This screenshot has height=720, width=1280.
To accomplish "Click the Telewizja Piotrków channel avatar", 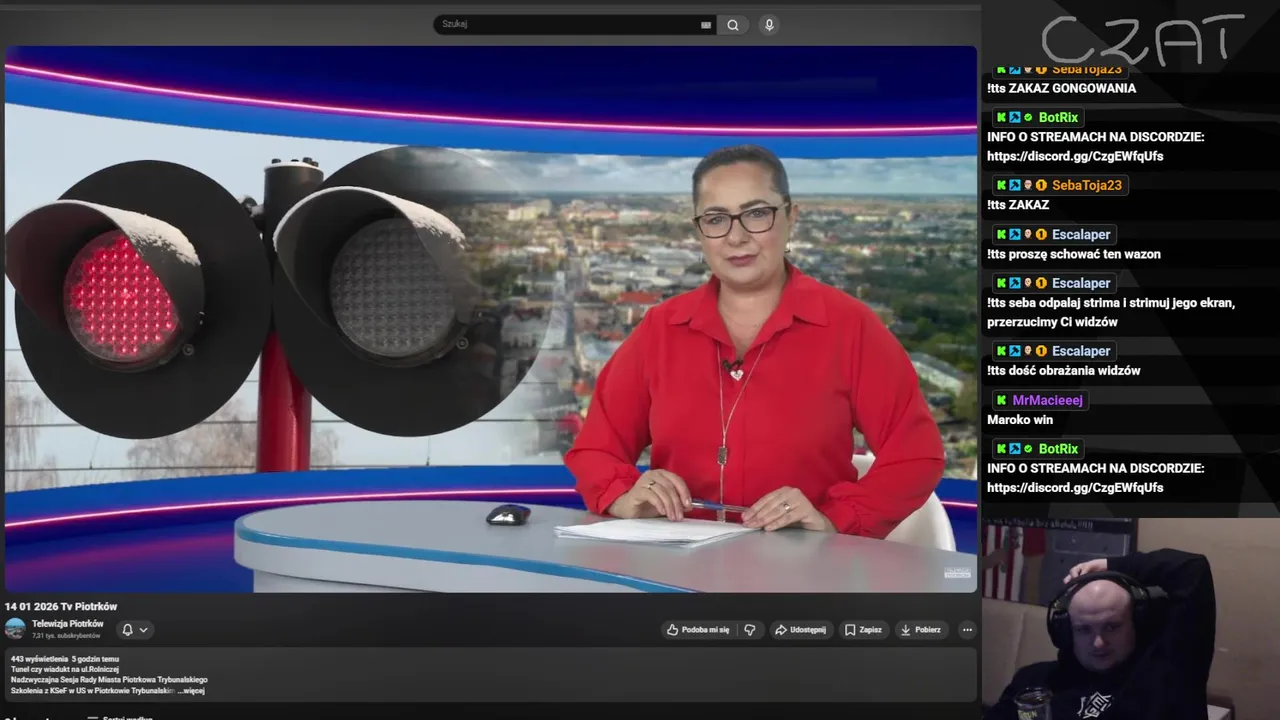I will coord(15,629).
